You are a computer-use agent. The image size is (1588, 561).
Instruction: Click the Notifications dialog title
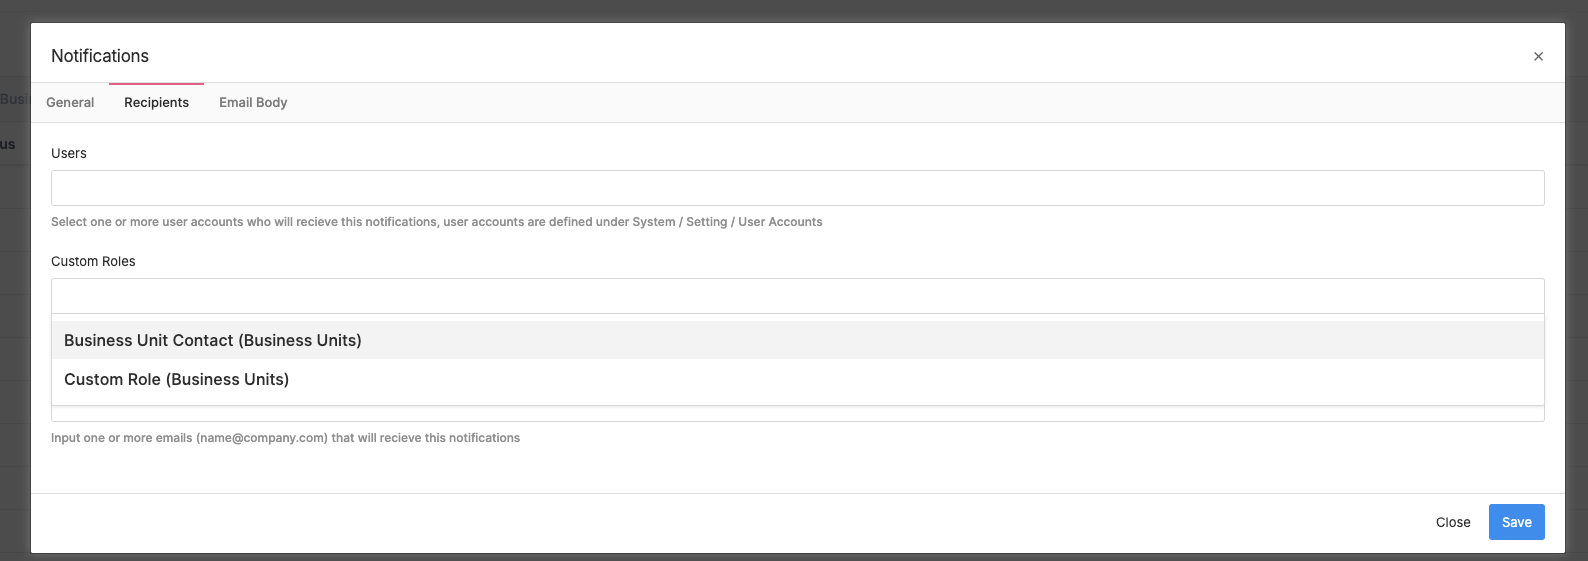tap(100, 57)
